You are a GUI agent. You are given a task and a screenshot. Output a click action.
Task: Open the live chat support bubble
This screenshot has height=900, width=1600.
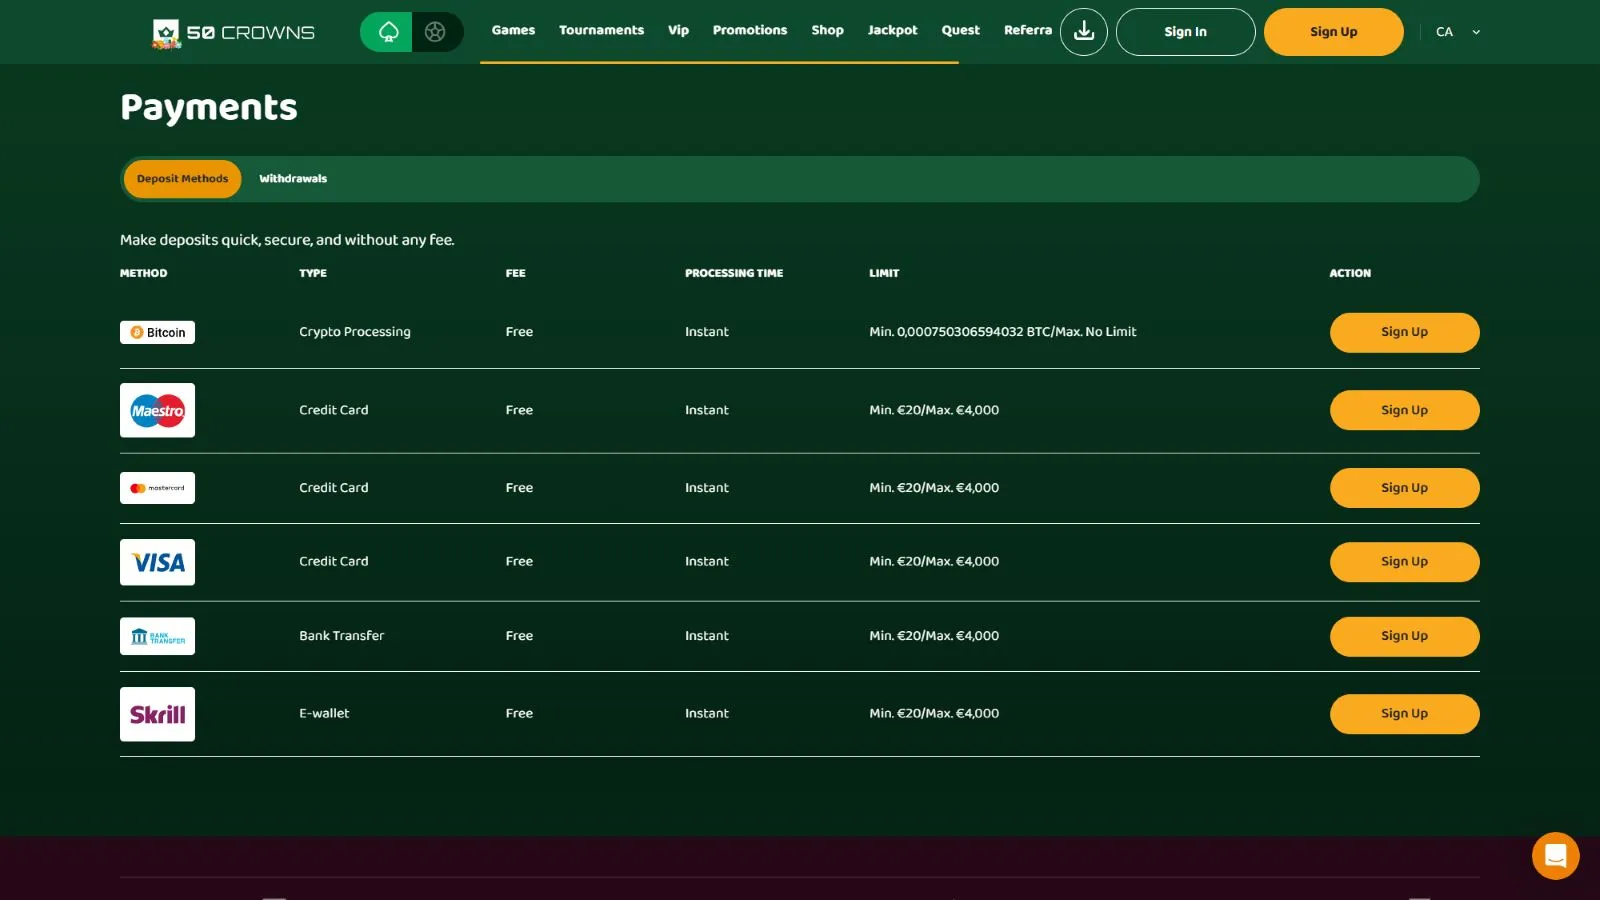point(1555,856)
